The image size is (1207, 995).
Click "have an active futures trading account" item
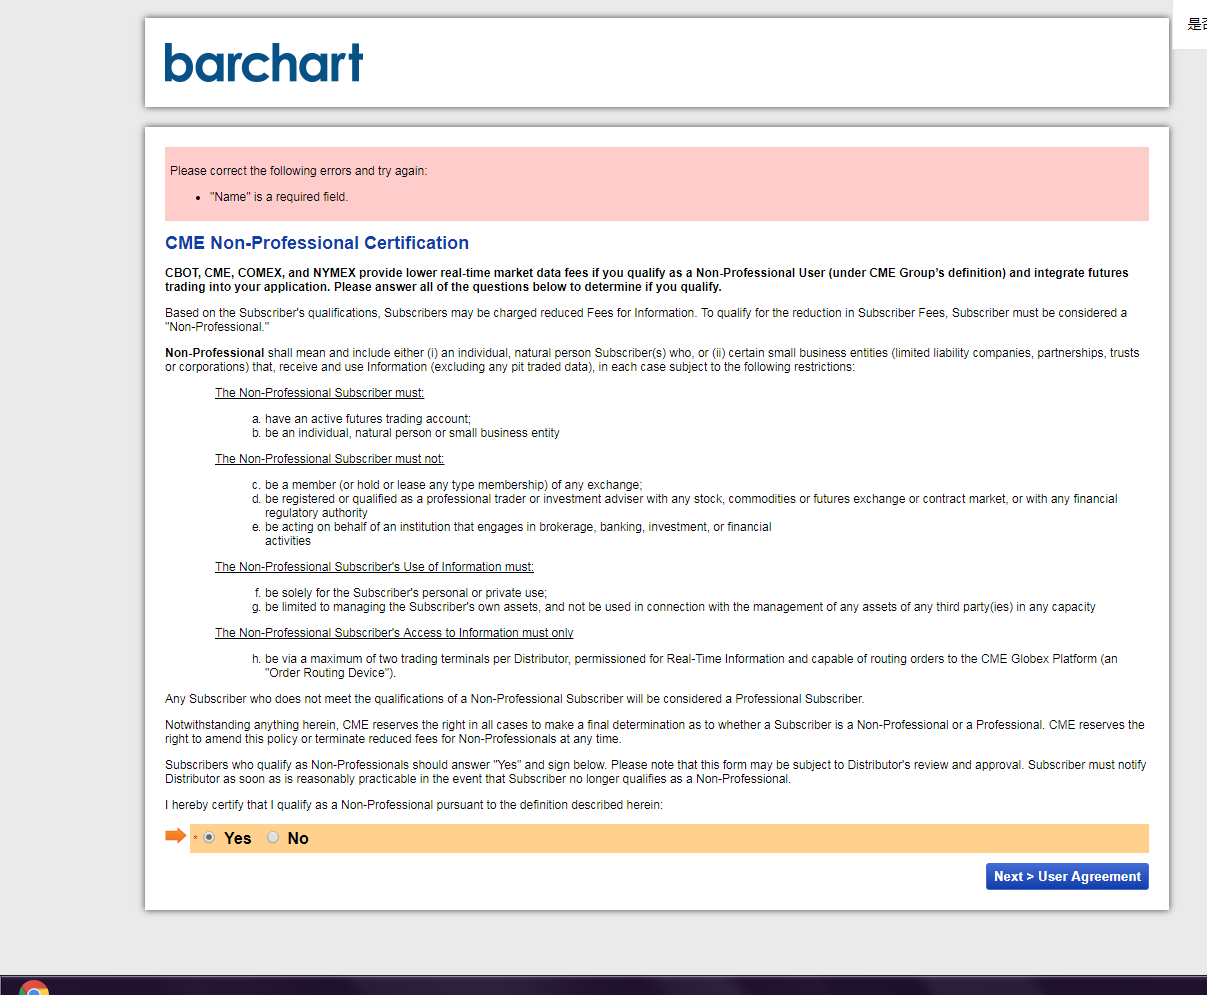(368, 419)
